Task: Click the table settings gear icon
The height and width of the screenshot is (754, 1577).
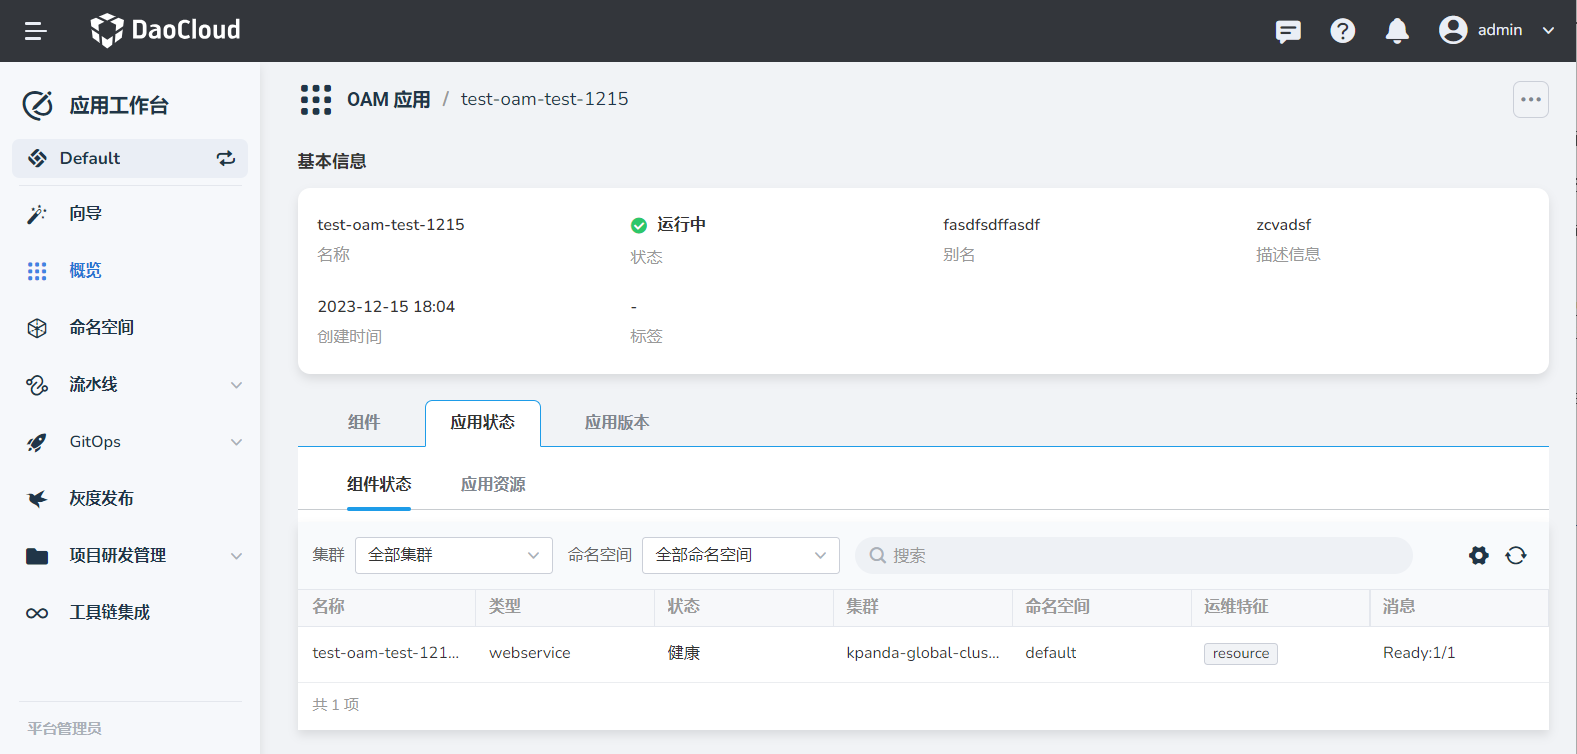Action: pyautogui.click(x=1478, y=555)
